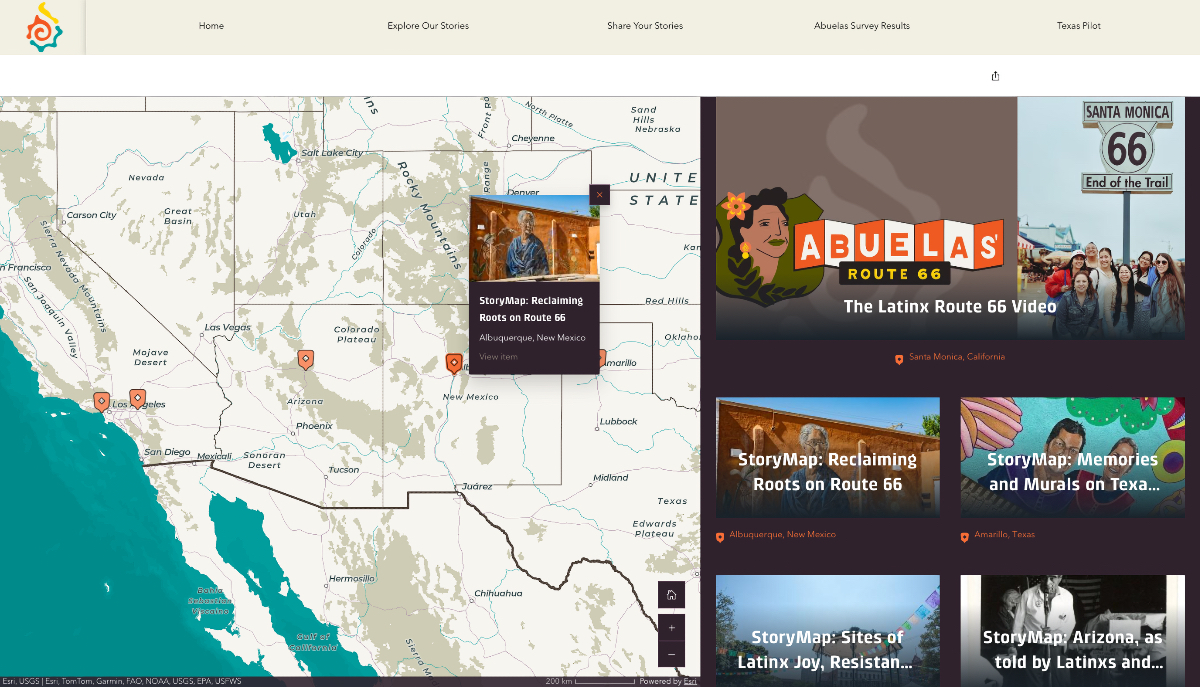This screenshot has width=1200, height=687.
Task: Click Cheyenne map label
Action: coord(532,138)
